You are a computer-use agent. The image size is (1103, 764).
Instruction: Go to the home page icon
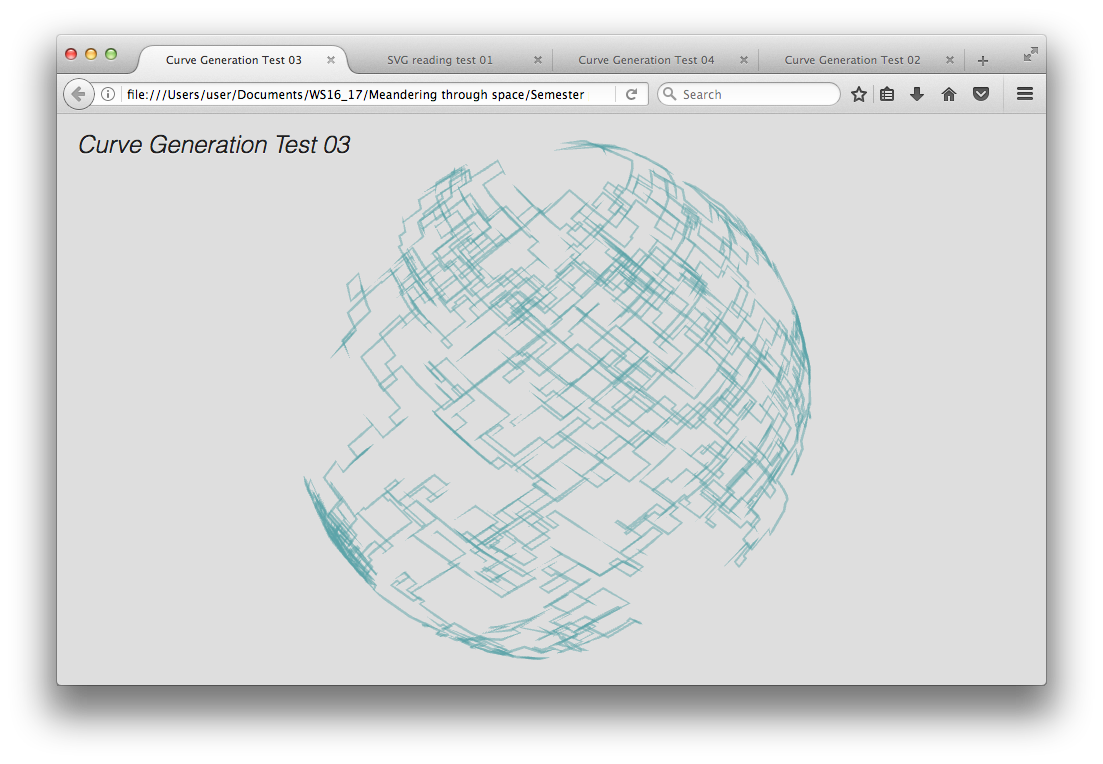pos(949,94)
